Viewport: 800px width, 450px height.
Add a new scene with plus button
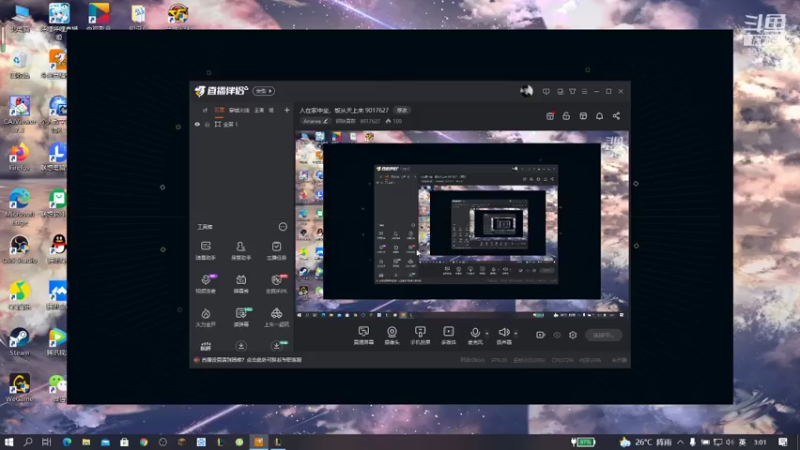tap(287, 110)
